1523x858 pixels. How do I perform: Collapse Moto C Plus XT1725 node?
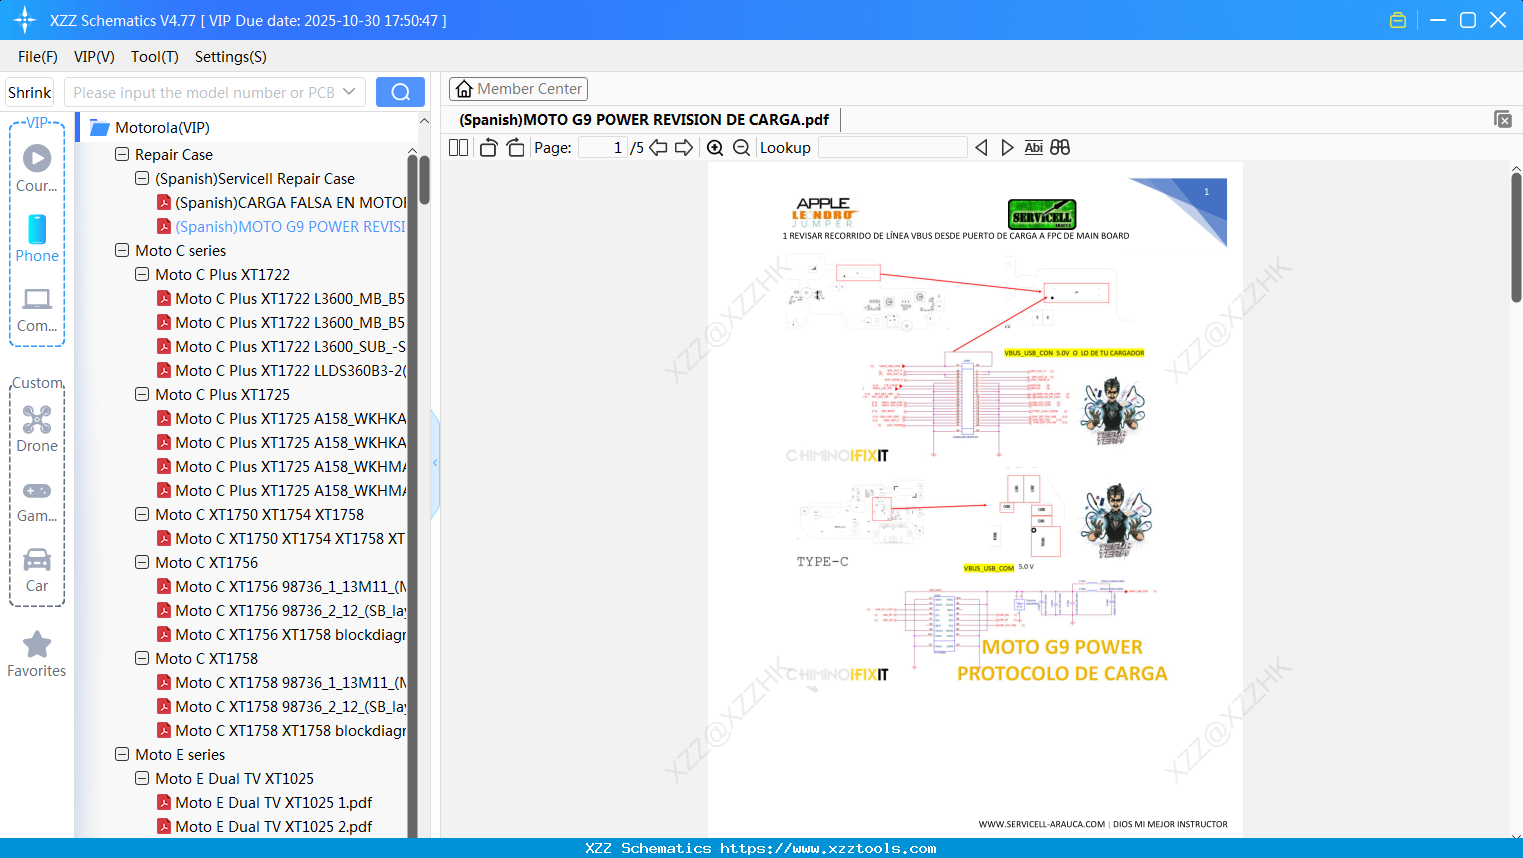142,395
